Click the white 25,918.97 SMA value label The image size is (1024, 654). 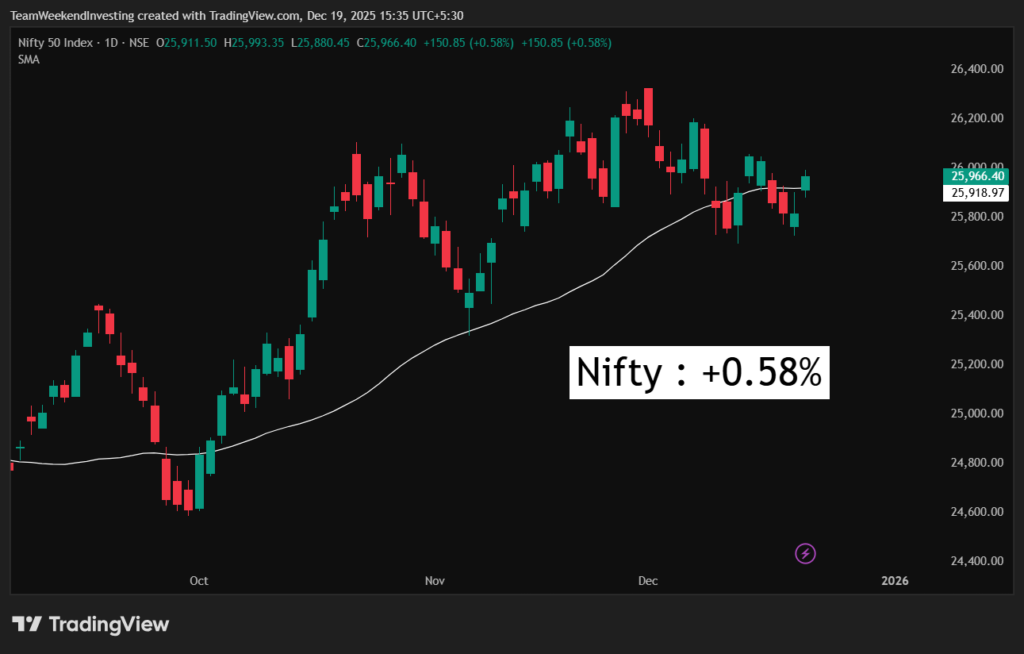tap(978, 193)
